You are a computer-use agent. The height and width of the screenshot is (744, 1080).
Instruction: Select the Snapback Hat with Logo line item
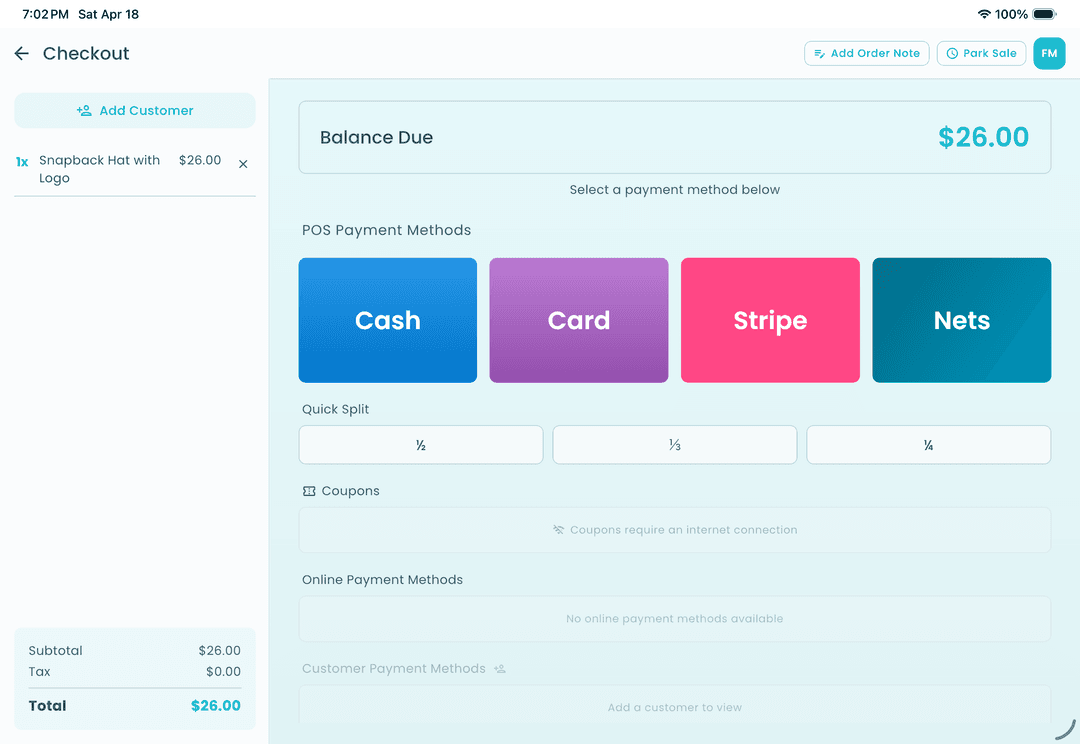[135, 169]
